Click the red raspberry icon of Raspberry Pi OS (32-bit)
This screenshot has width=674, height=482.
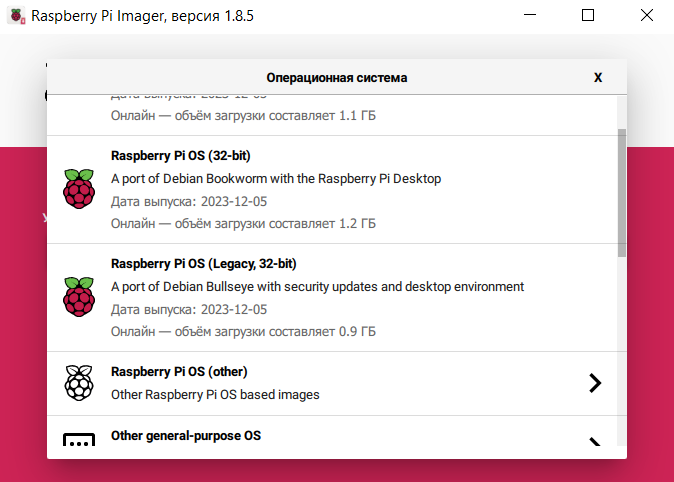pos(79,189)
